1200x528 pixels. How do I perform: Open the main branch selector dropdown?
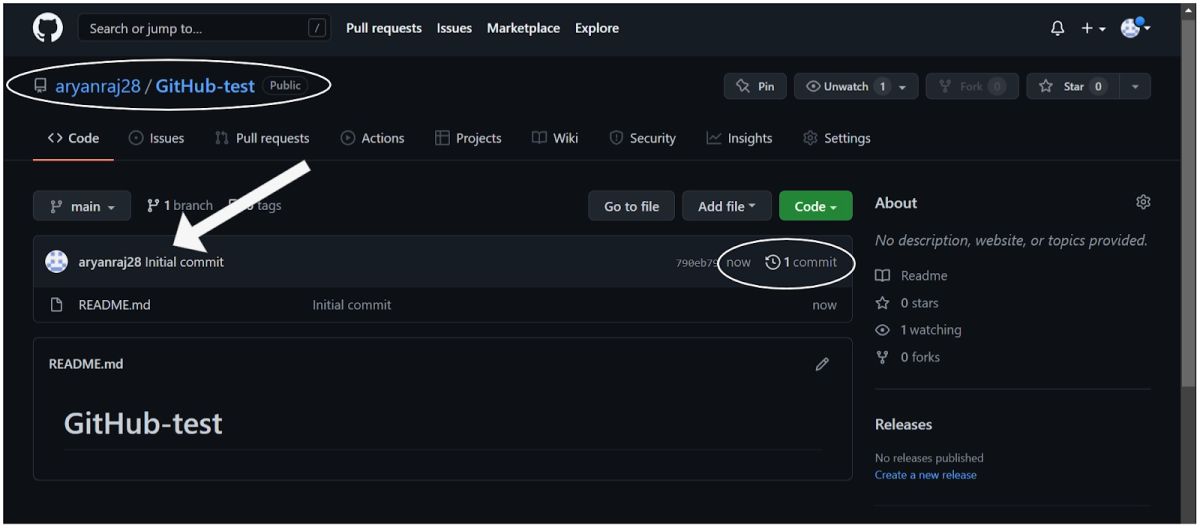click(82, 206)
